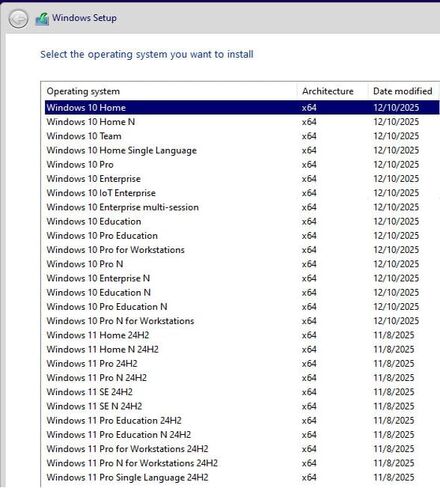Viewport: 440px width, 488px height.
Task: Sort by Architecture column header
Action: pos(332,91)
